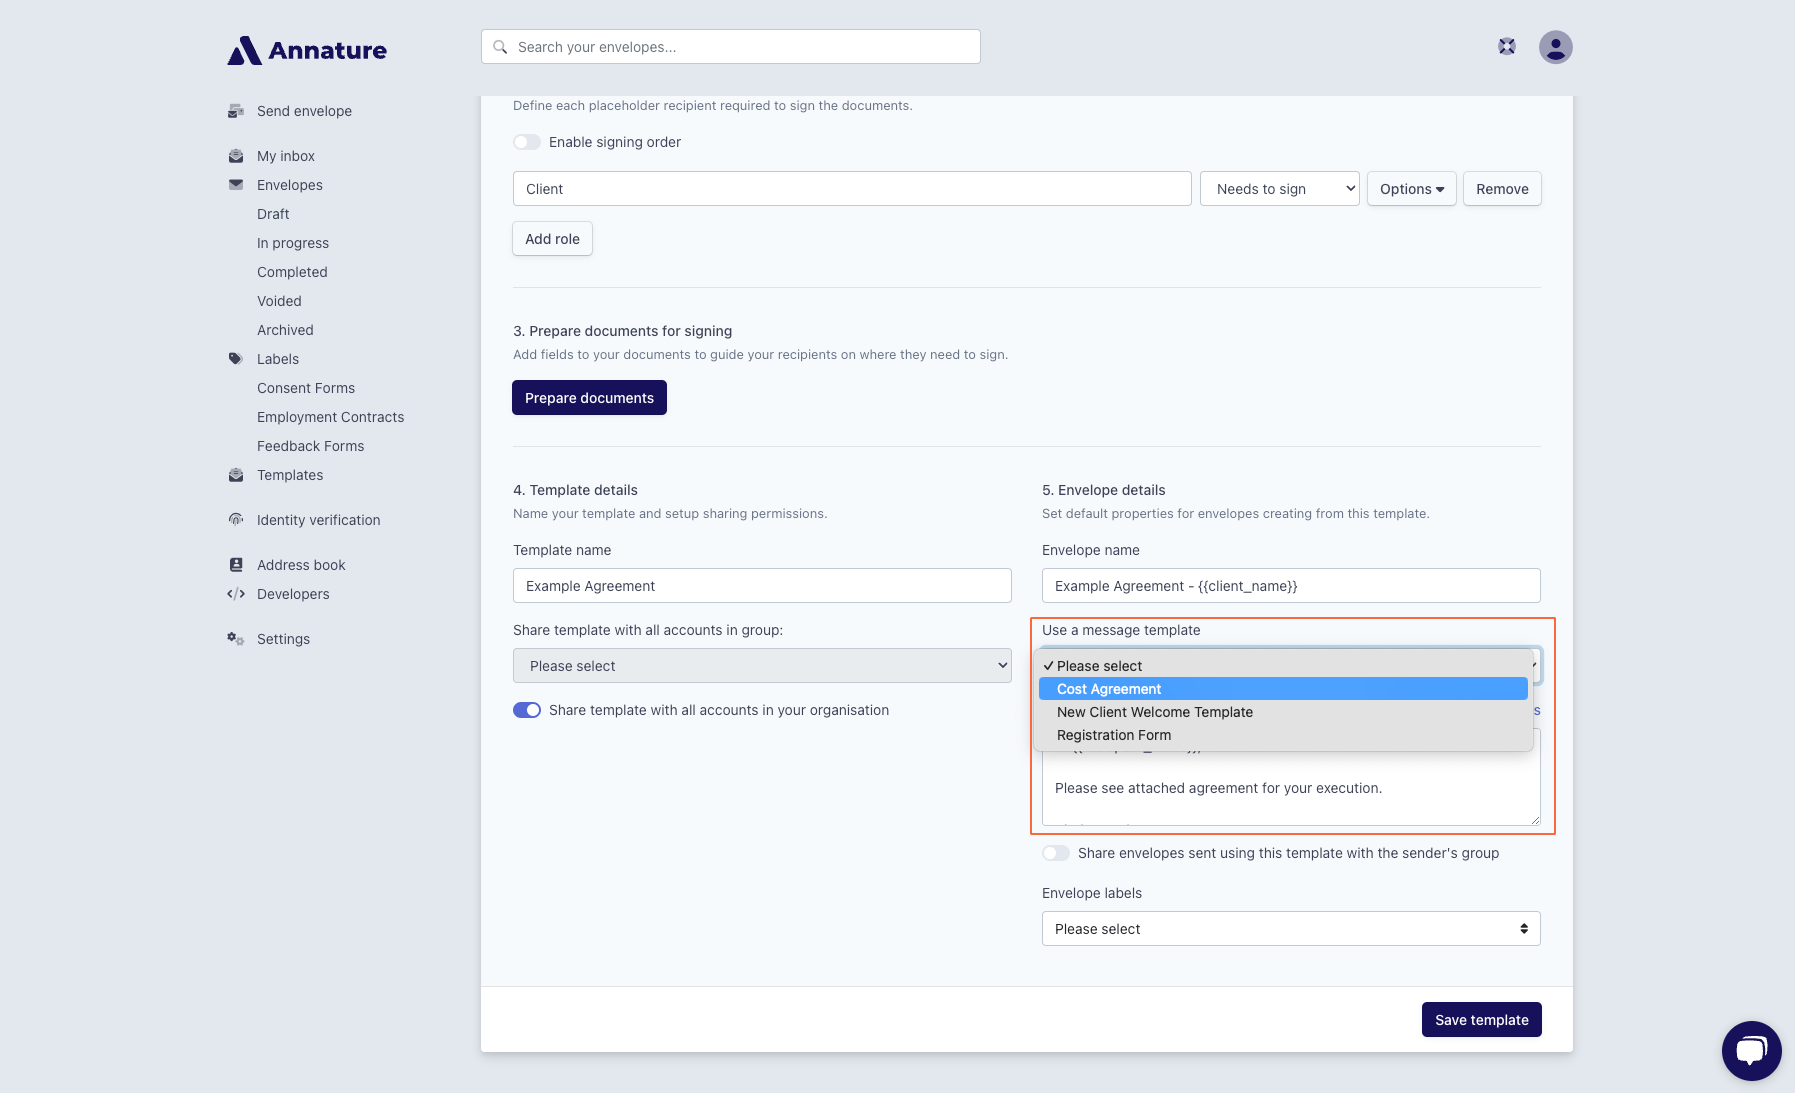The height and width of the screenshot is (1093, 1795).
Task: Enable signing order toggle
Action: [x=527, y=142]
